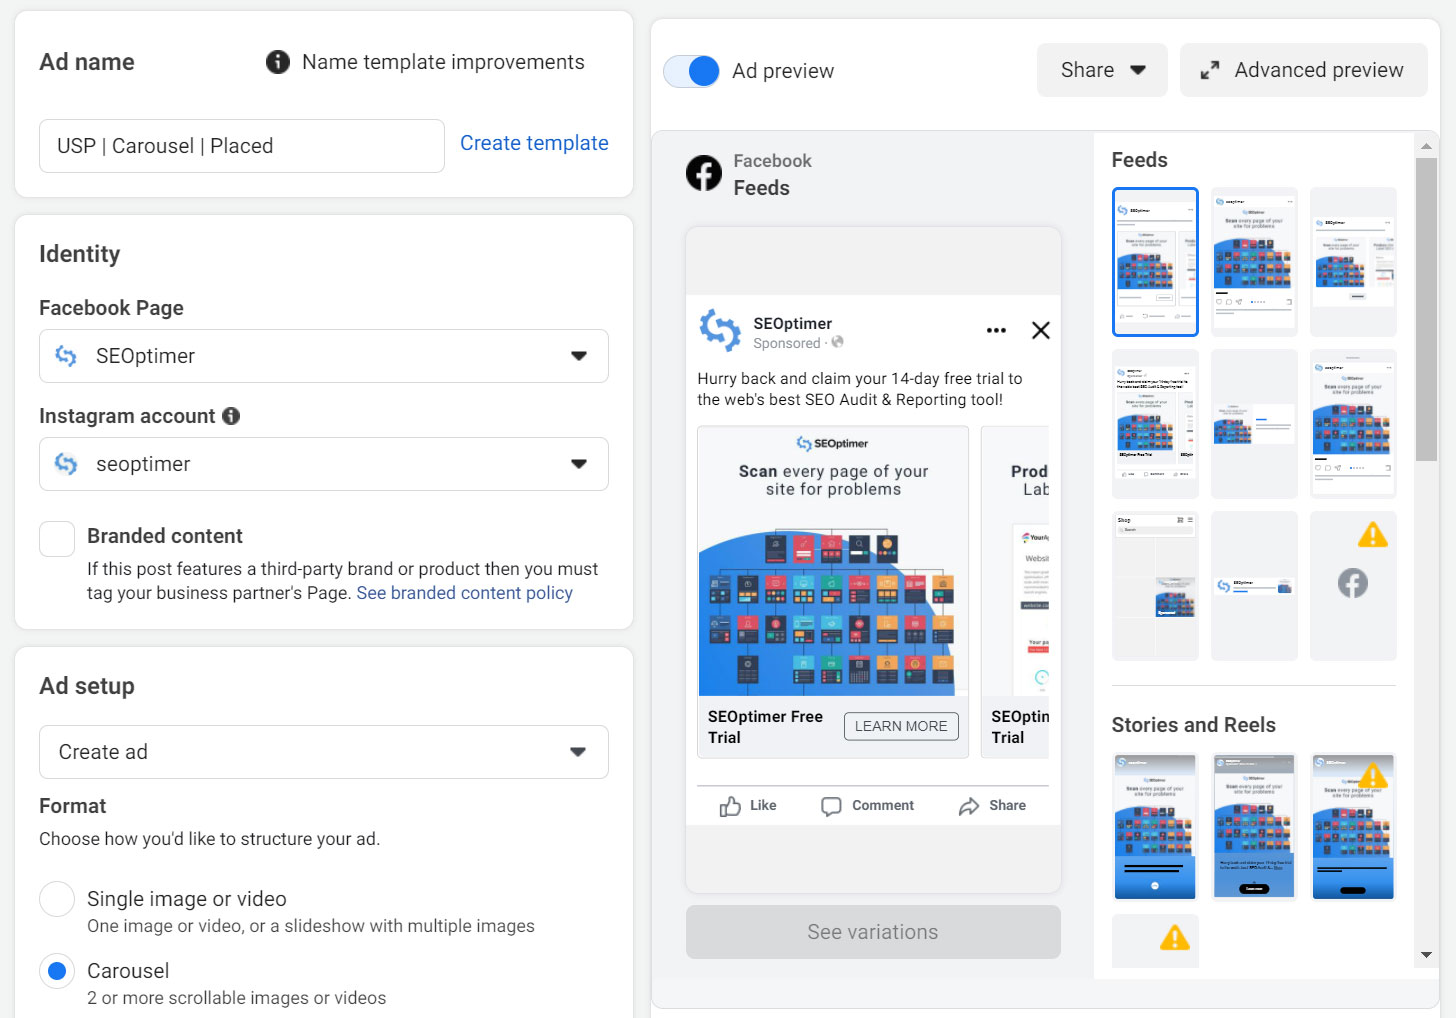Click the Create template link

tap(534, 143)
